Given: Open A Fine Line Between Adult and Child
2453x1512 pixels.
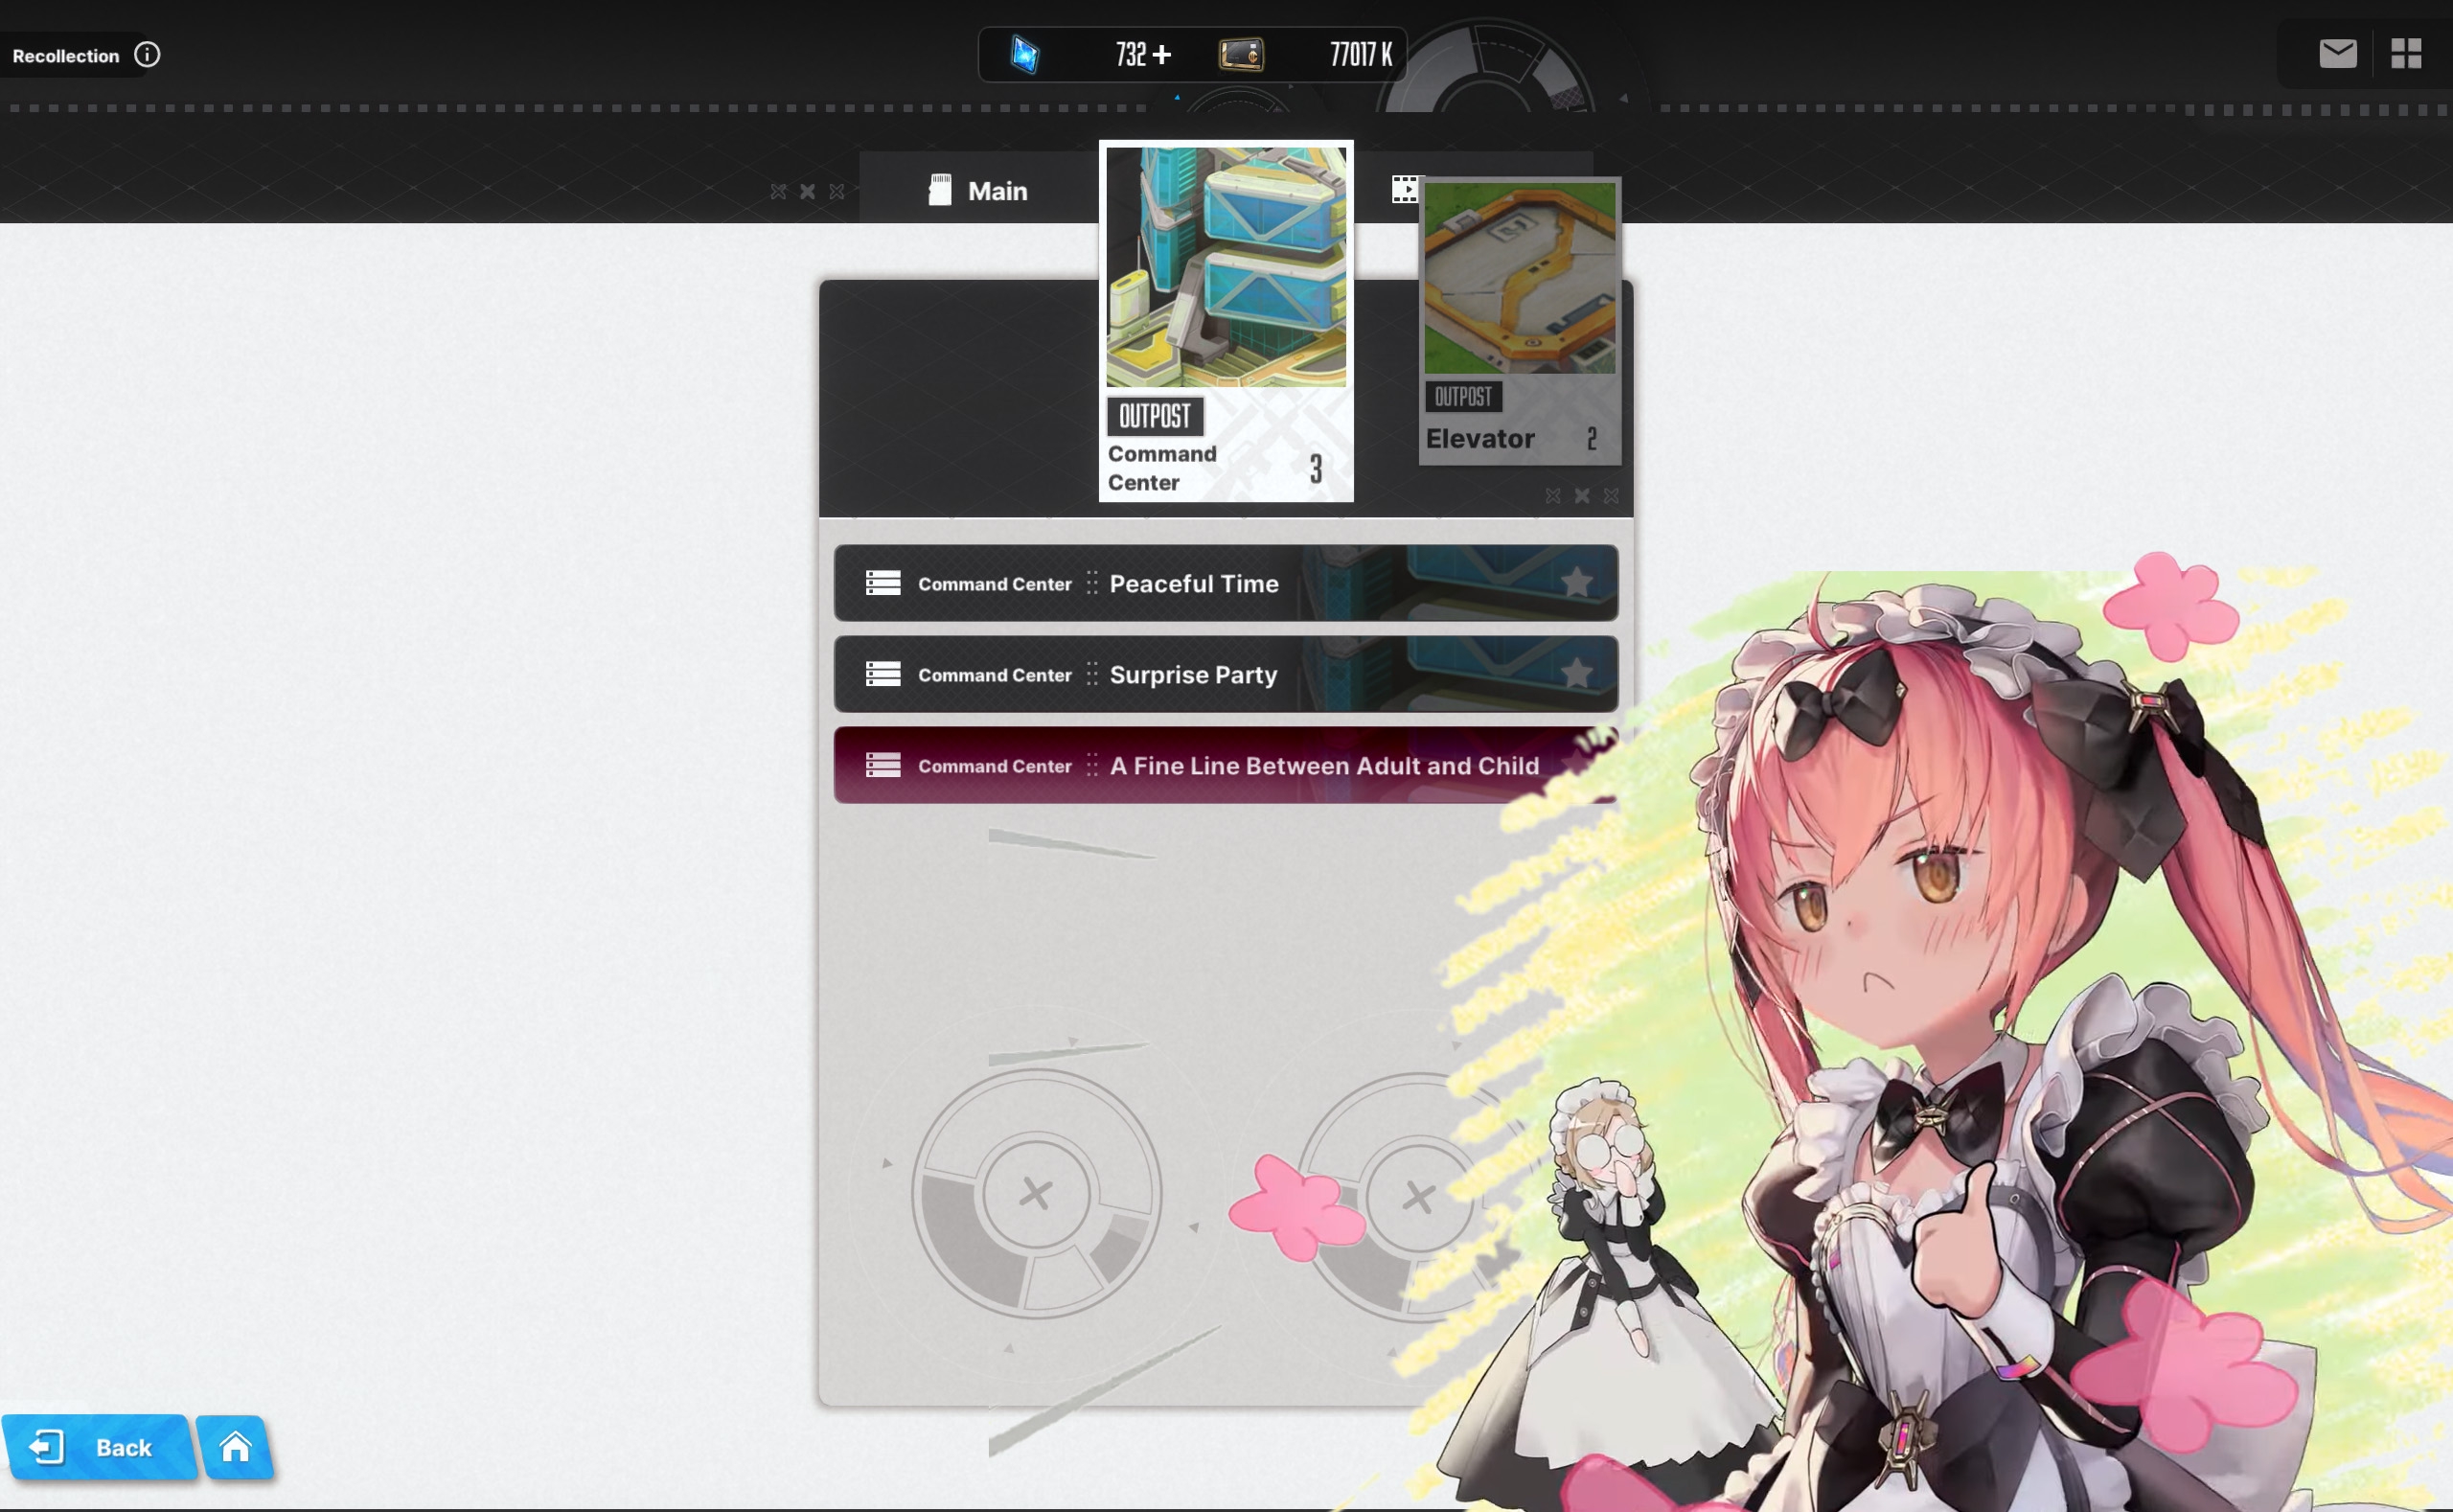Looking at the screenshot, I should [x=1323, y=766].
